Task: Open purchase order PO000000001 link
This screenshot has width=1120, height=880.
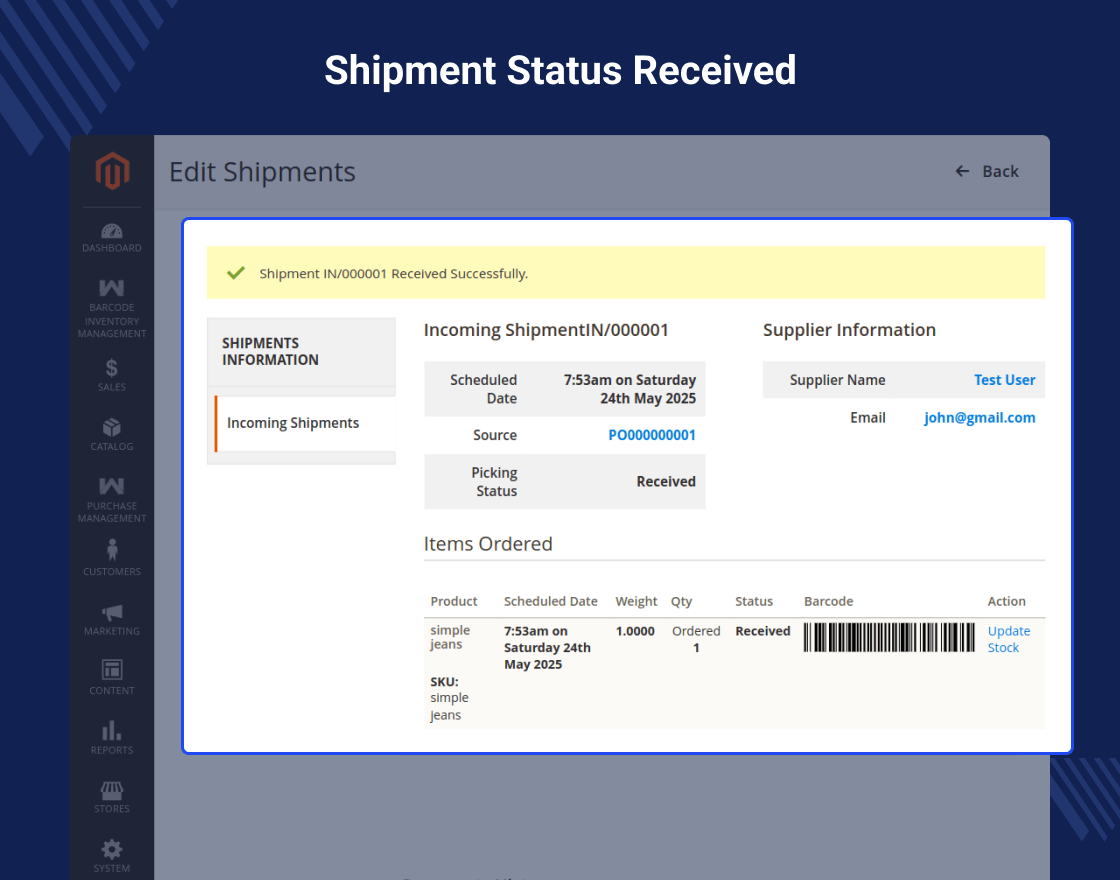Action: (652, 435)
